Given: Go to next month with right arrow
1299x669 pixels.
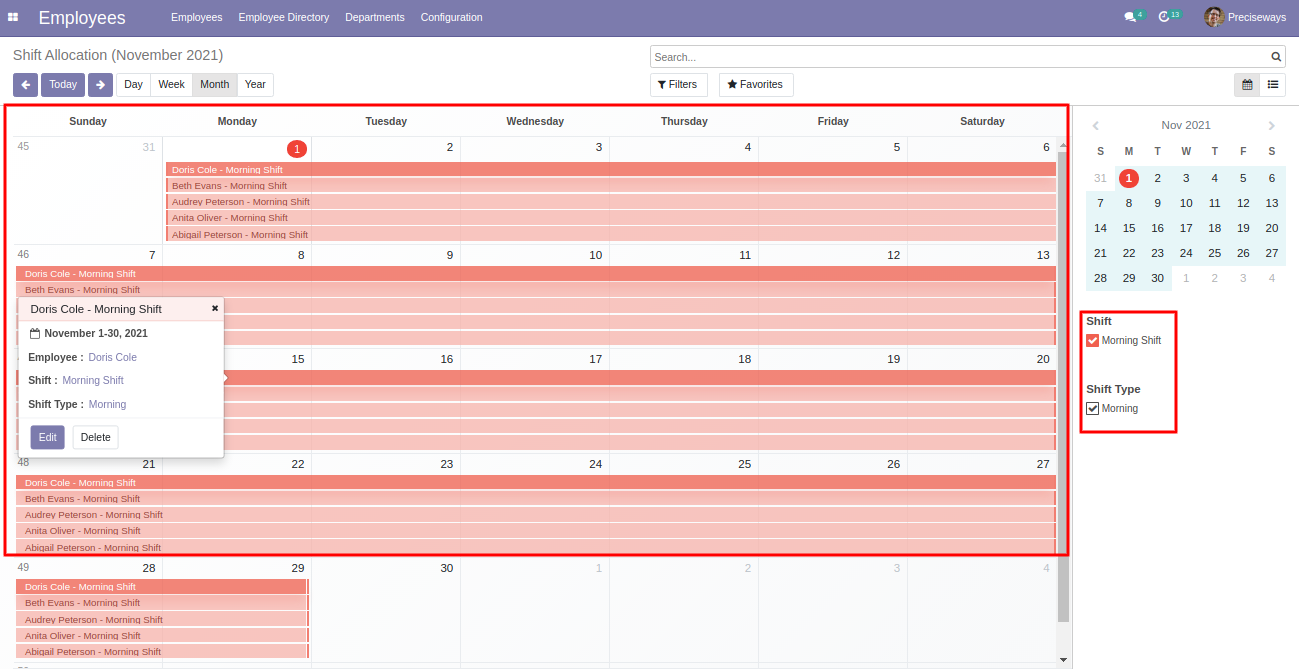Looking at the screenshot, I should tap(100, 85).
